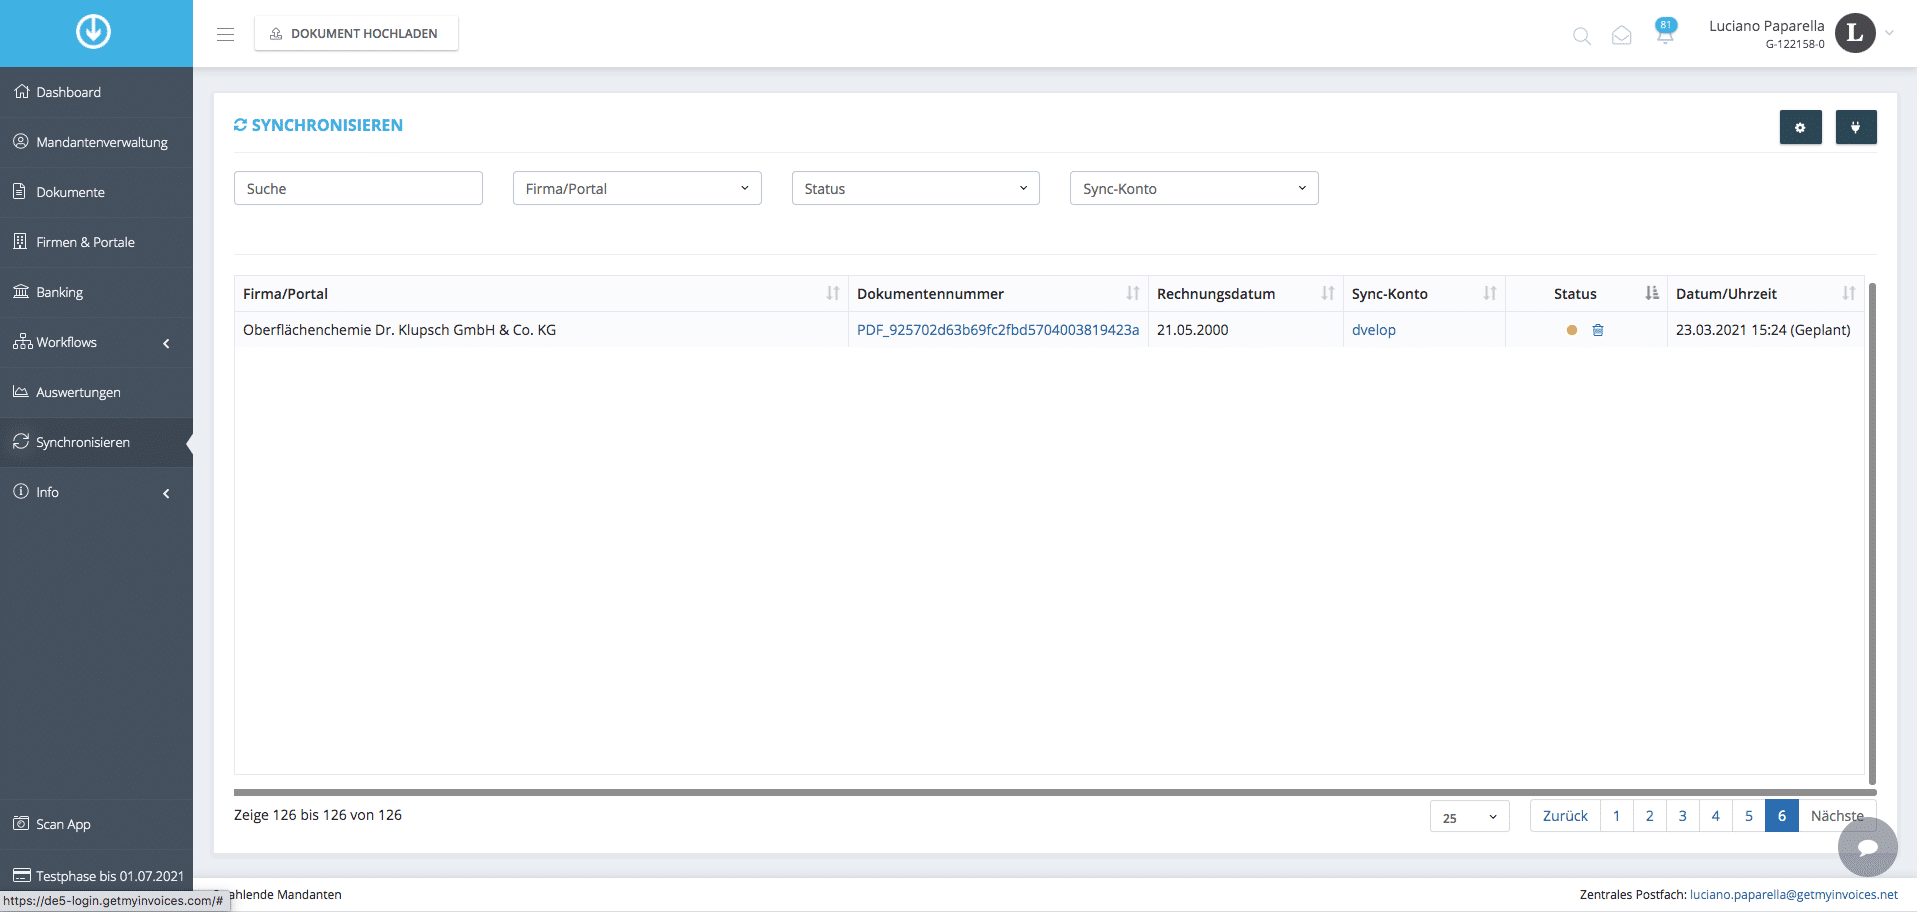Open the dvelop sync account link
1917x912 pixels.
coord(1374,330)
